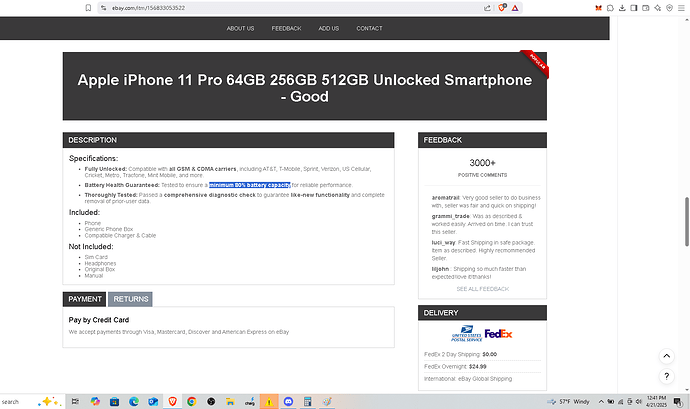Image resolution: width=690 pixels, height=409 pixels.
Task: Open site settings icon in address bar
Action: pyautogui.click(x=103, y=8)
